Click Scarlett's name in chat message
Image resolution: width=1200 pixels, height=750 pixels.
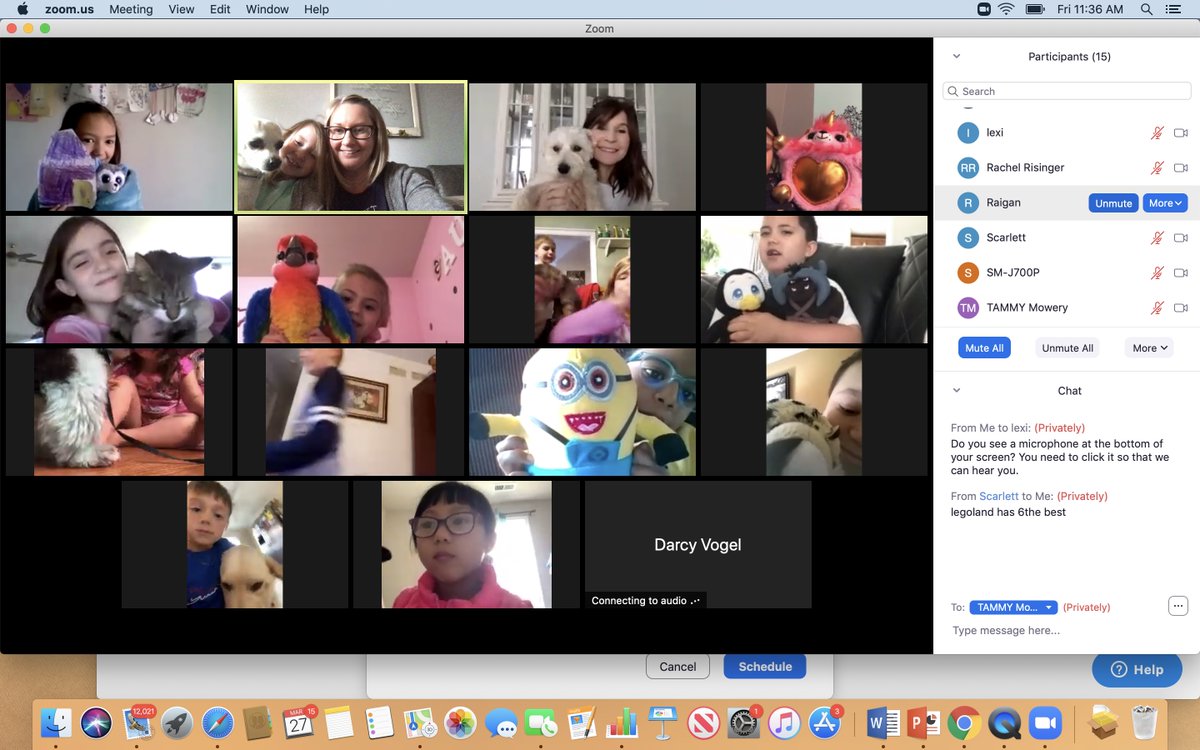999,496
